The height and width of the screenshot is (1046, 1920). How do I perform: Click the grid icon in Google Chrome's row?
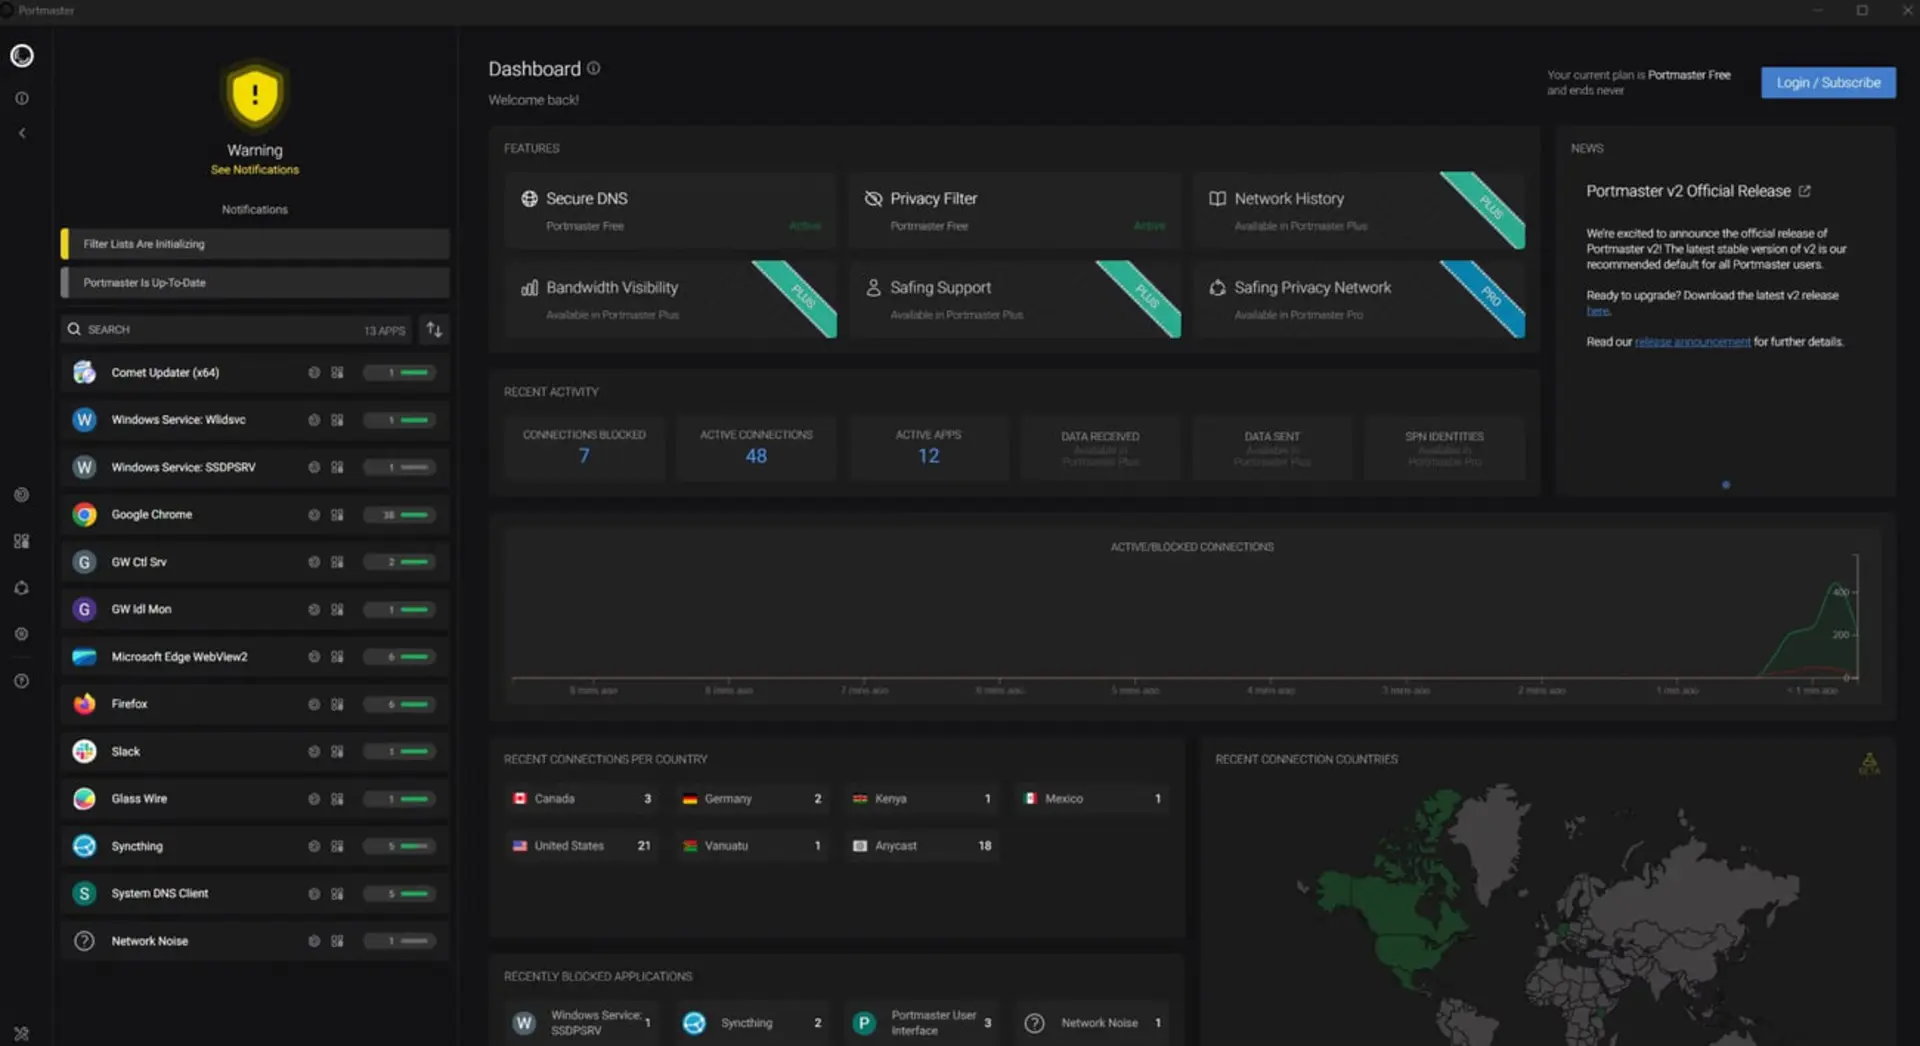tap(337, 515)
